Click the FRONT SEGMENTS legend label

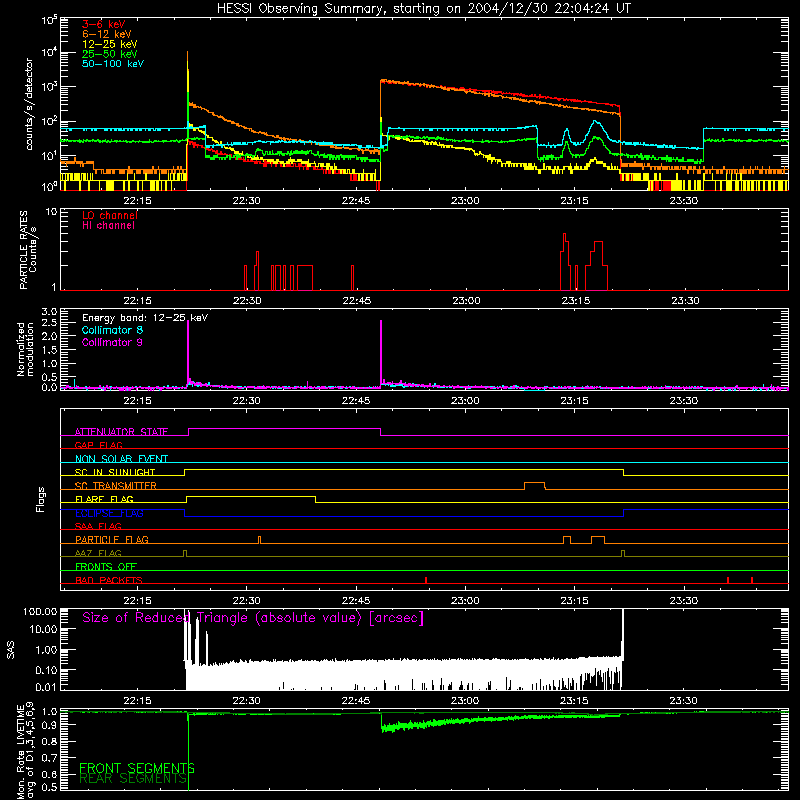click(x=137, y=768)
